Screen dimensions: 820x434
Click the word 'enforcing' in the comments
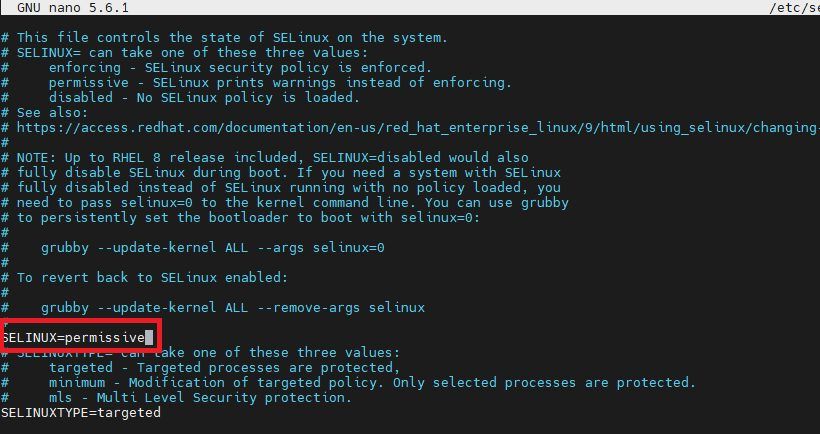85,67
